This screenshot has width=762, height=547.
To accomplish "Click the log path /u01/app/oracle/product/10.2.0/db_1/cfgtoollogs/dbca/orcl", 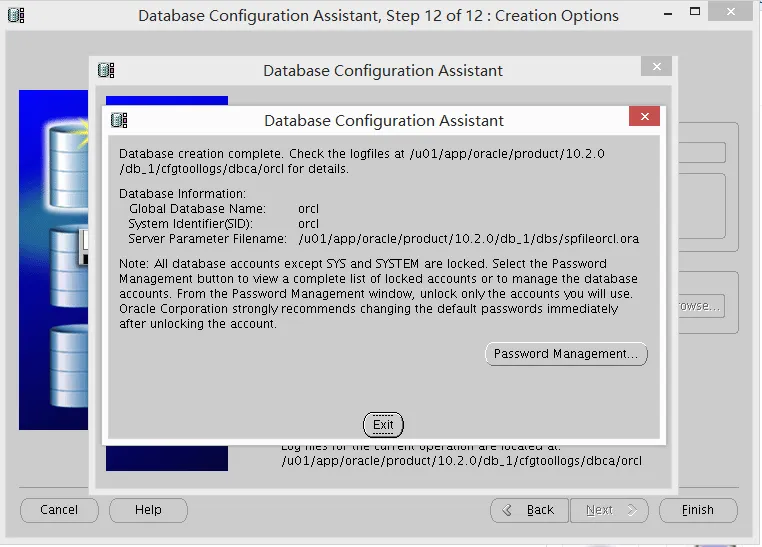I will tap(462, 461).
